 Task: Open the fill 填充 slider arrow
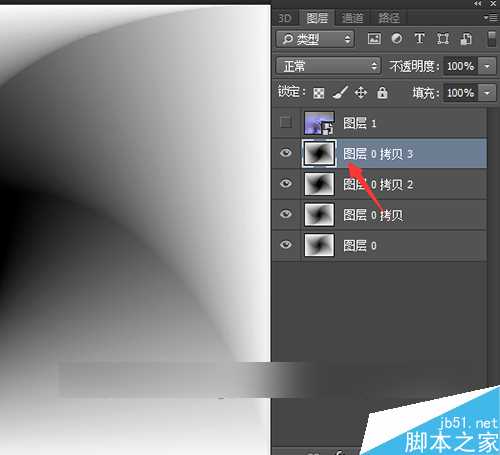(487, 93)
